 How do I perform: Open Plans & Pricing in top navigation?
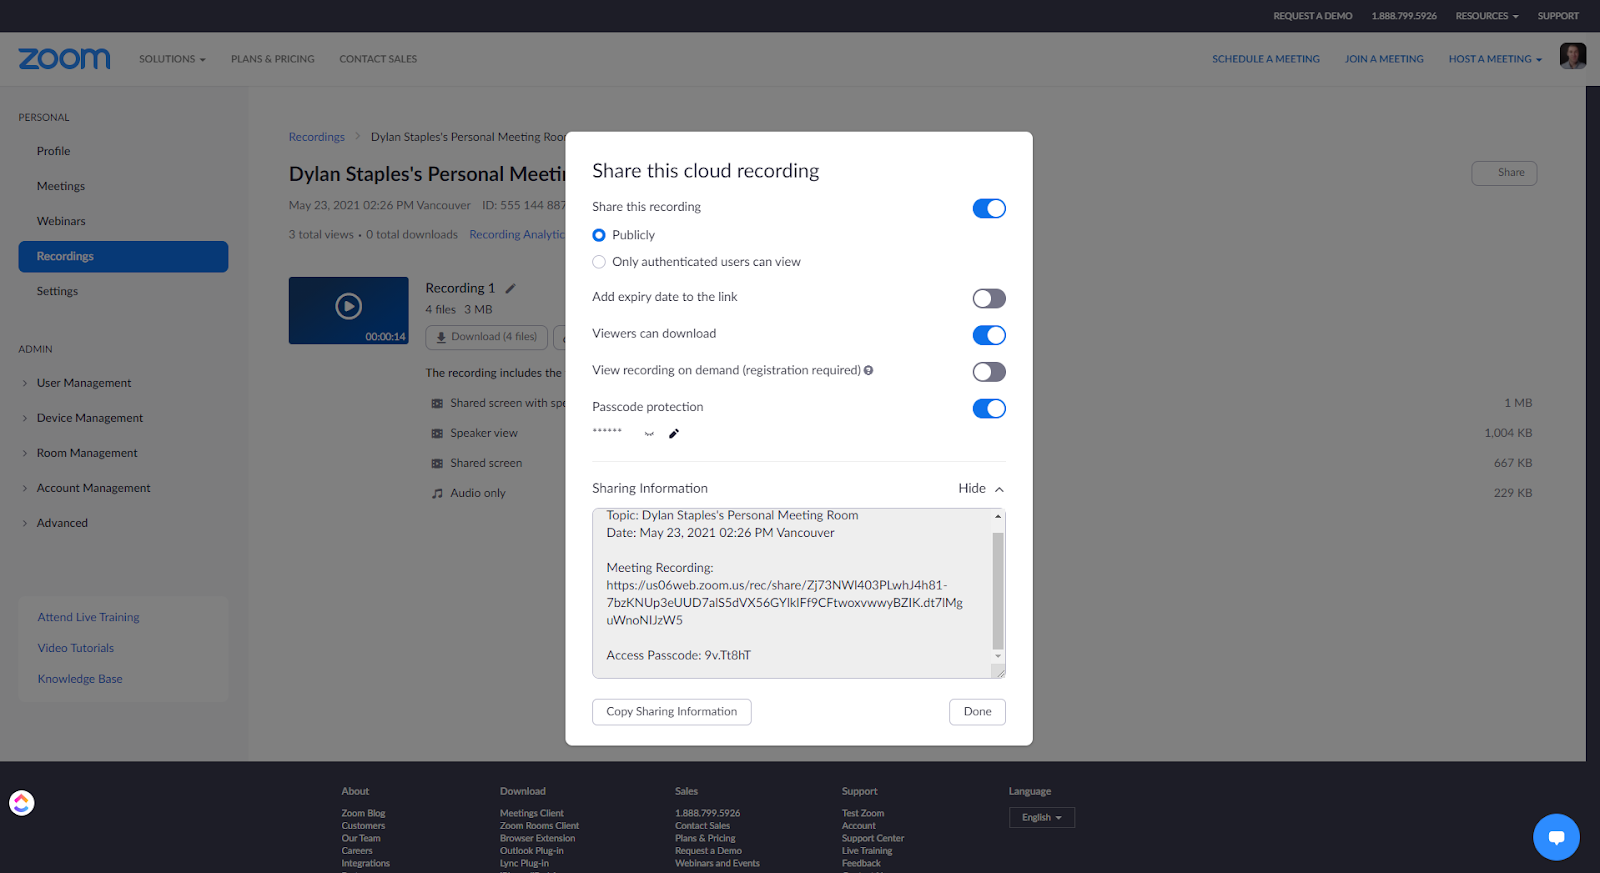(x=273, y=59)
